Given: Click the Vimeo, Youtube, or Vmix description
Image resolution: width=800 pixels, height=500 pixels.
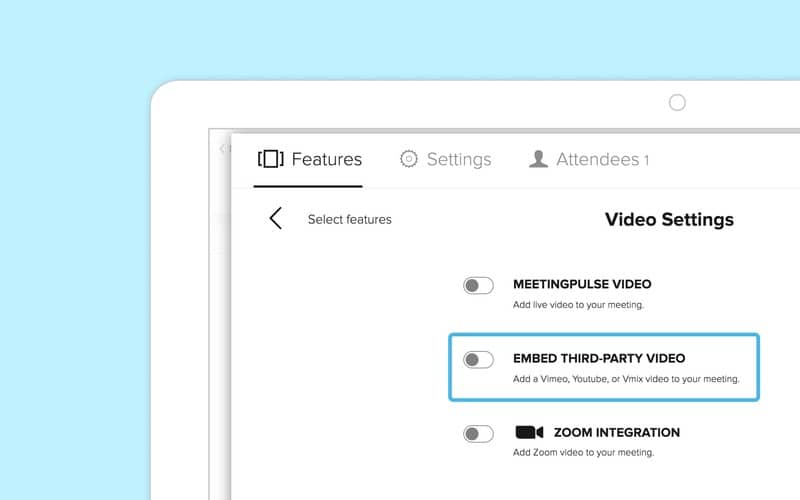Looking at the screenshot, I should click(x=626, y=379).
